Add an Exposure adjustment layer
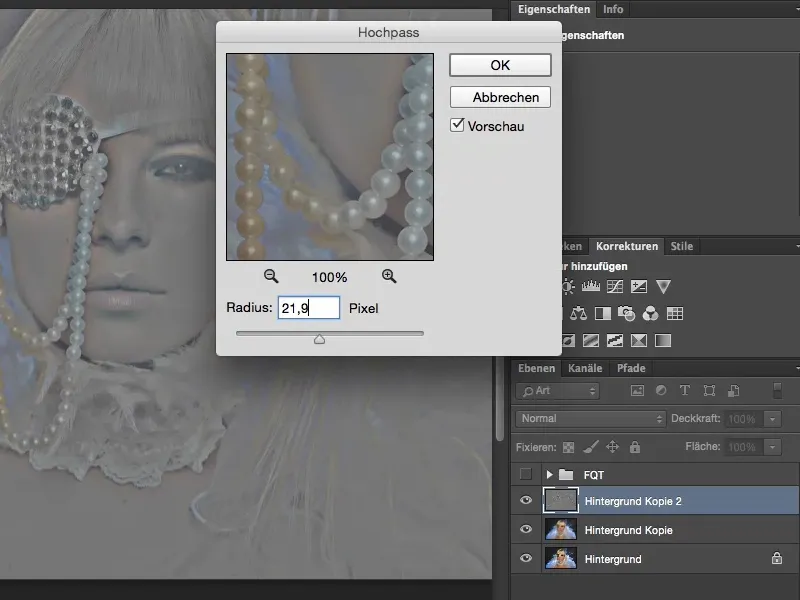The height and width of the screenshot is (600, 800). tap(639, 286)
